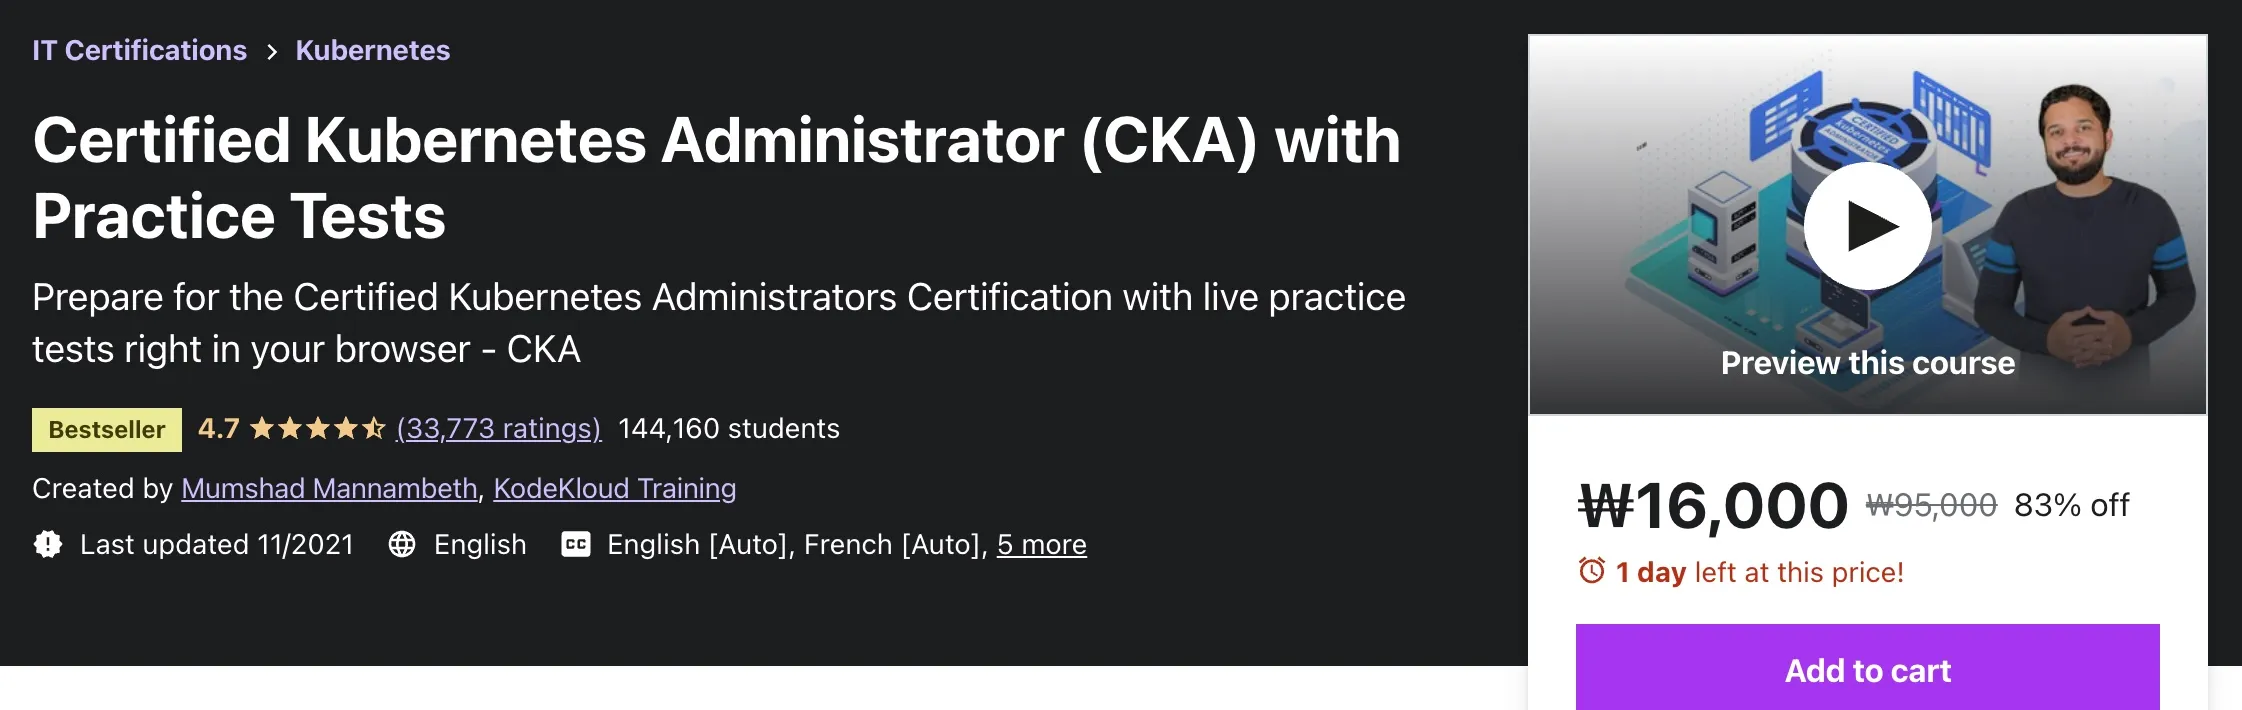Open the 5 more subtitles list
Image resolution: width=2242 pixels, height=710 pixels.
[1042, 546]
